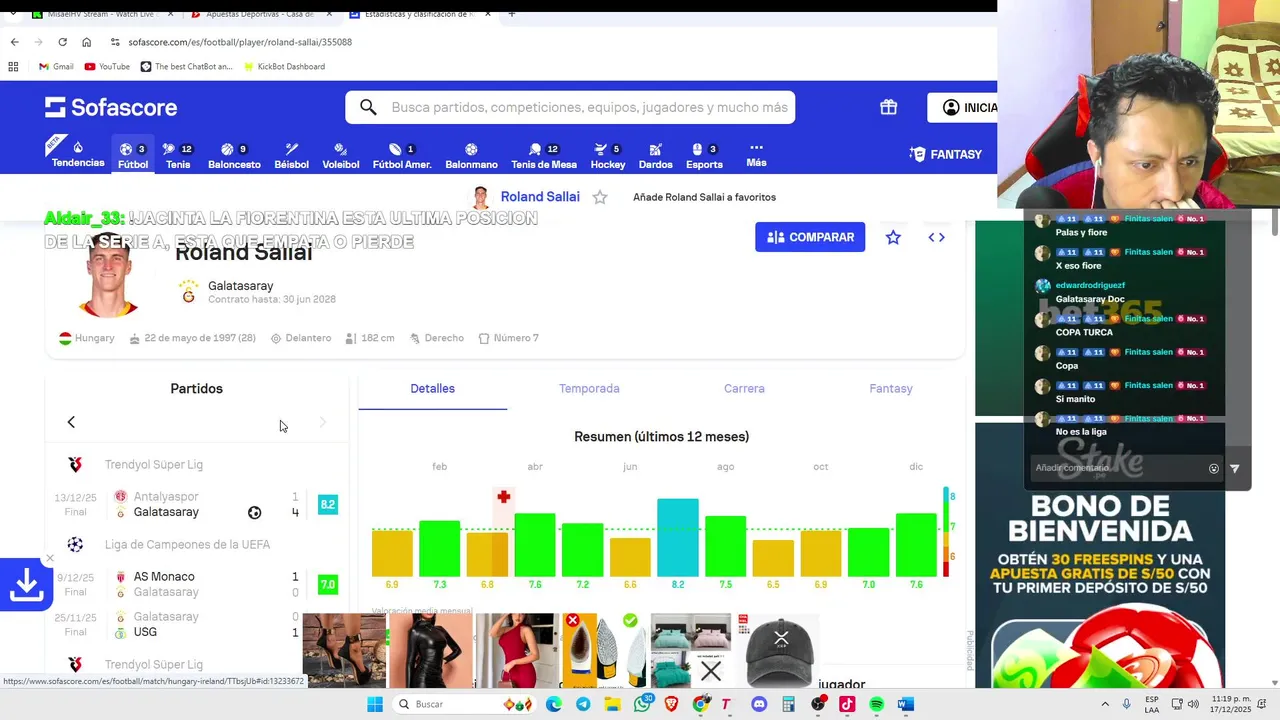Open the Tendencias section
The width and height of the screenshot is (1280, 720).
(x=78, y=154)
